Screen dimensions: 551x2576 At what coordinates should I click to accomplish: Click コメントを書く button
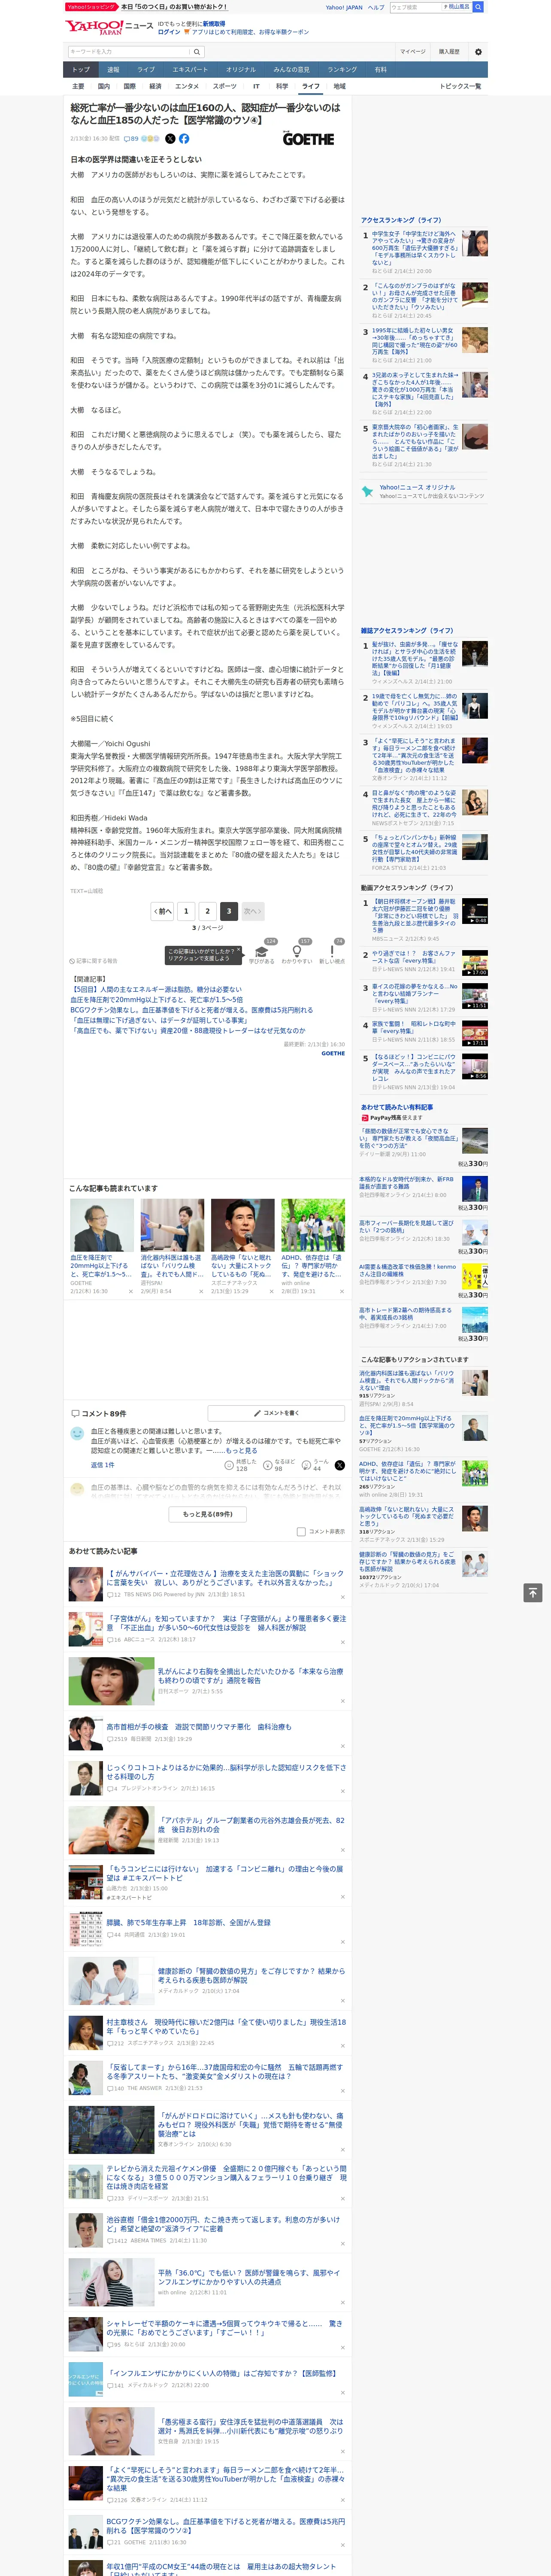click(x=276, y=1413)
